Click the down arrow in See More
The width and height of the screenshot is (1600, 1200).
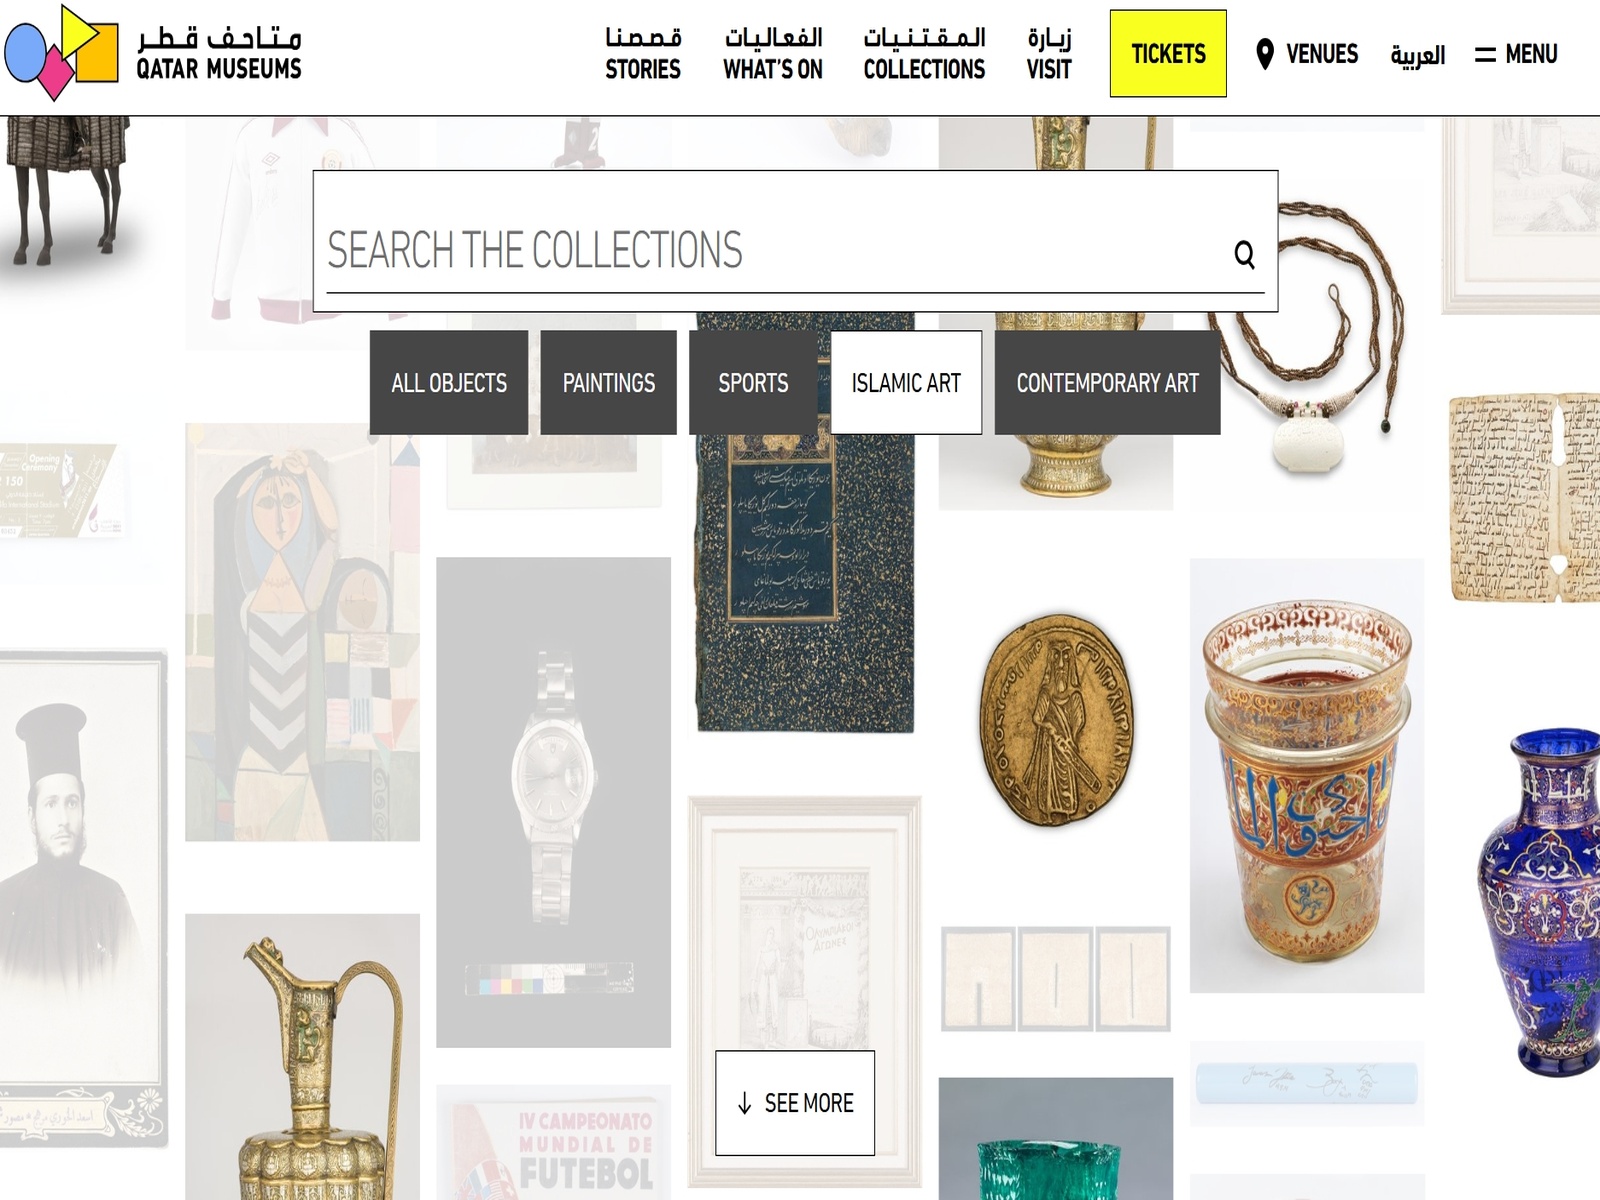point(744,1103)
